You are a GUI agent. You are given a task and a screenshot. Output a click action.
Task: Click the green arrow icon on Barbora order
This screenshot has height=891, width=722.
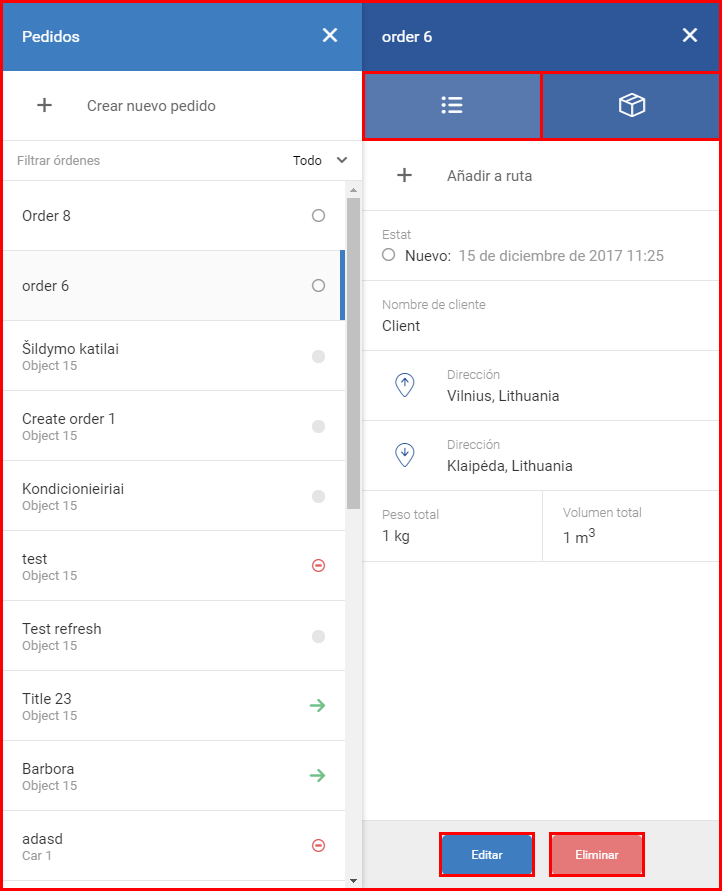(x=318, y=775)
